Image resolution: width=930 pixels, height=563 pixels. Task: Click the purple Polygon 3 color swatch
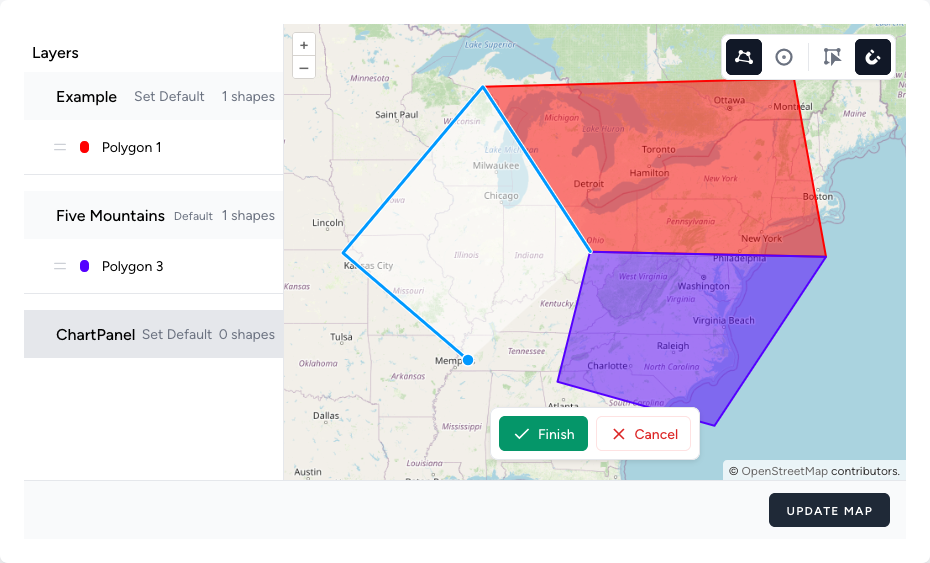pos(84,266)
